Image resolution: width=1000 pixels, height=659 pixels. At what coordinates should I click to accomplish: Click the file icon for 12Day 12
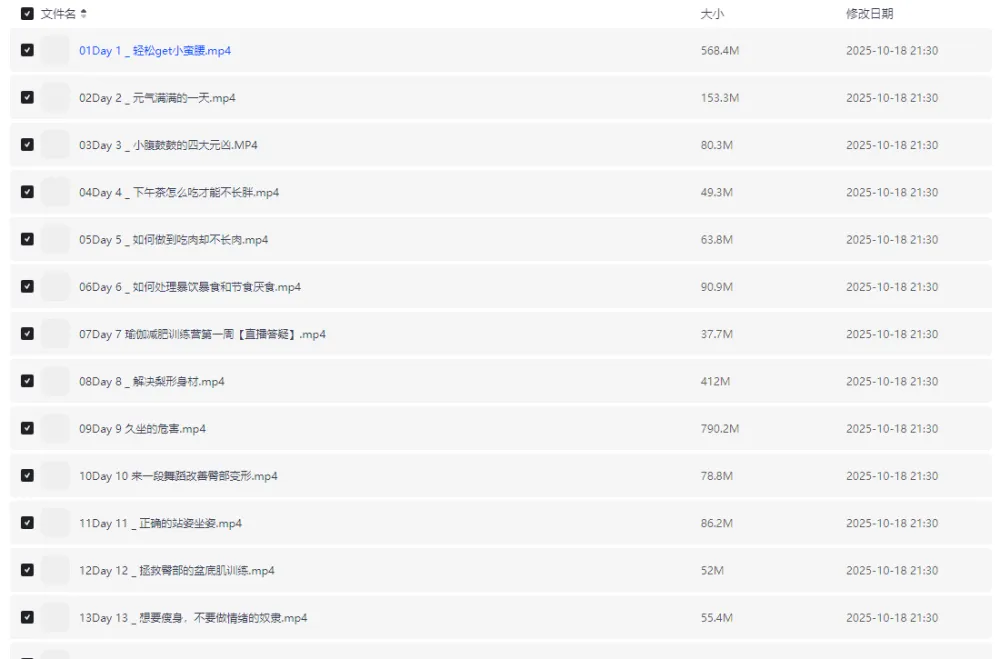[x=56, y=571]
